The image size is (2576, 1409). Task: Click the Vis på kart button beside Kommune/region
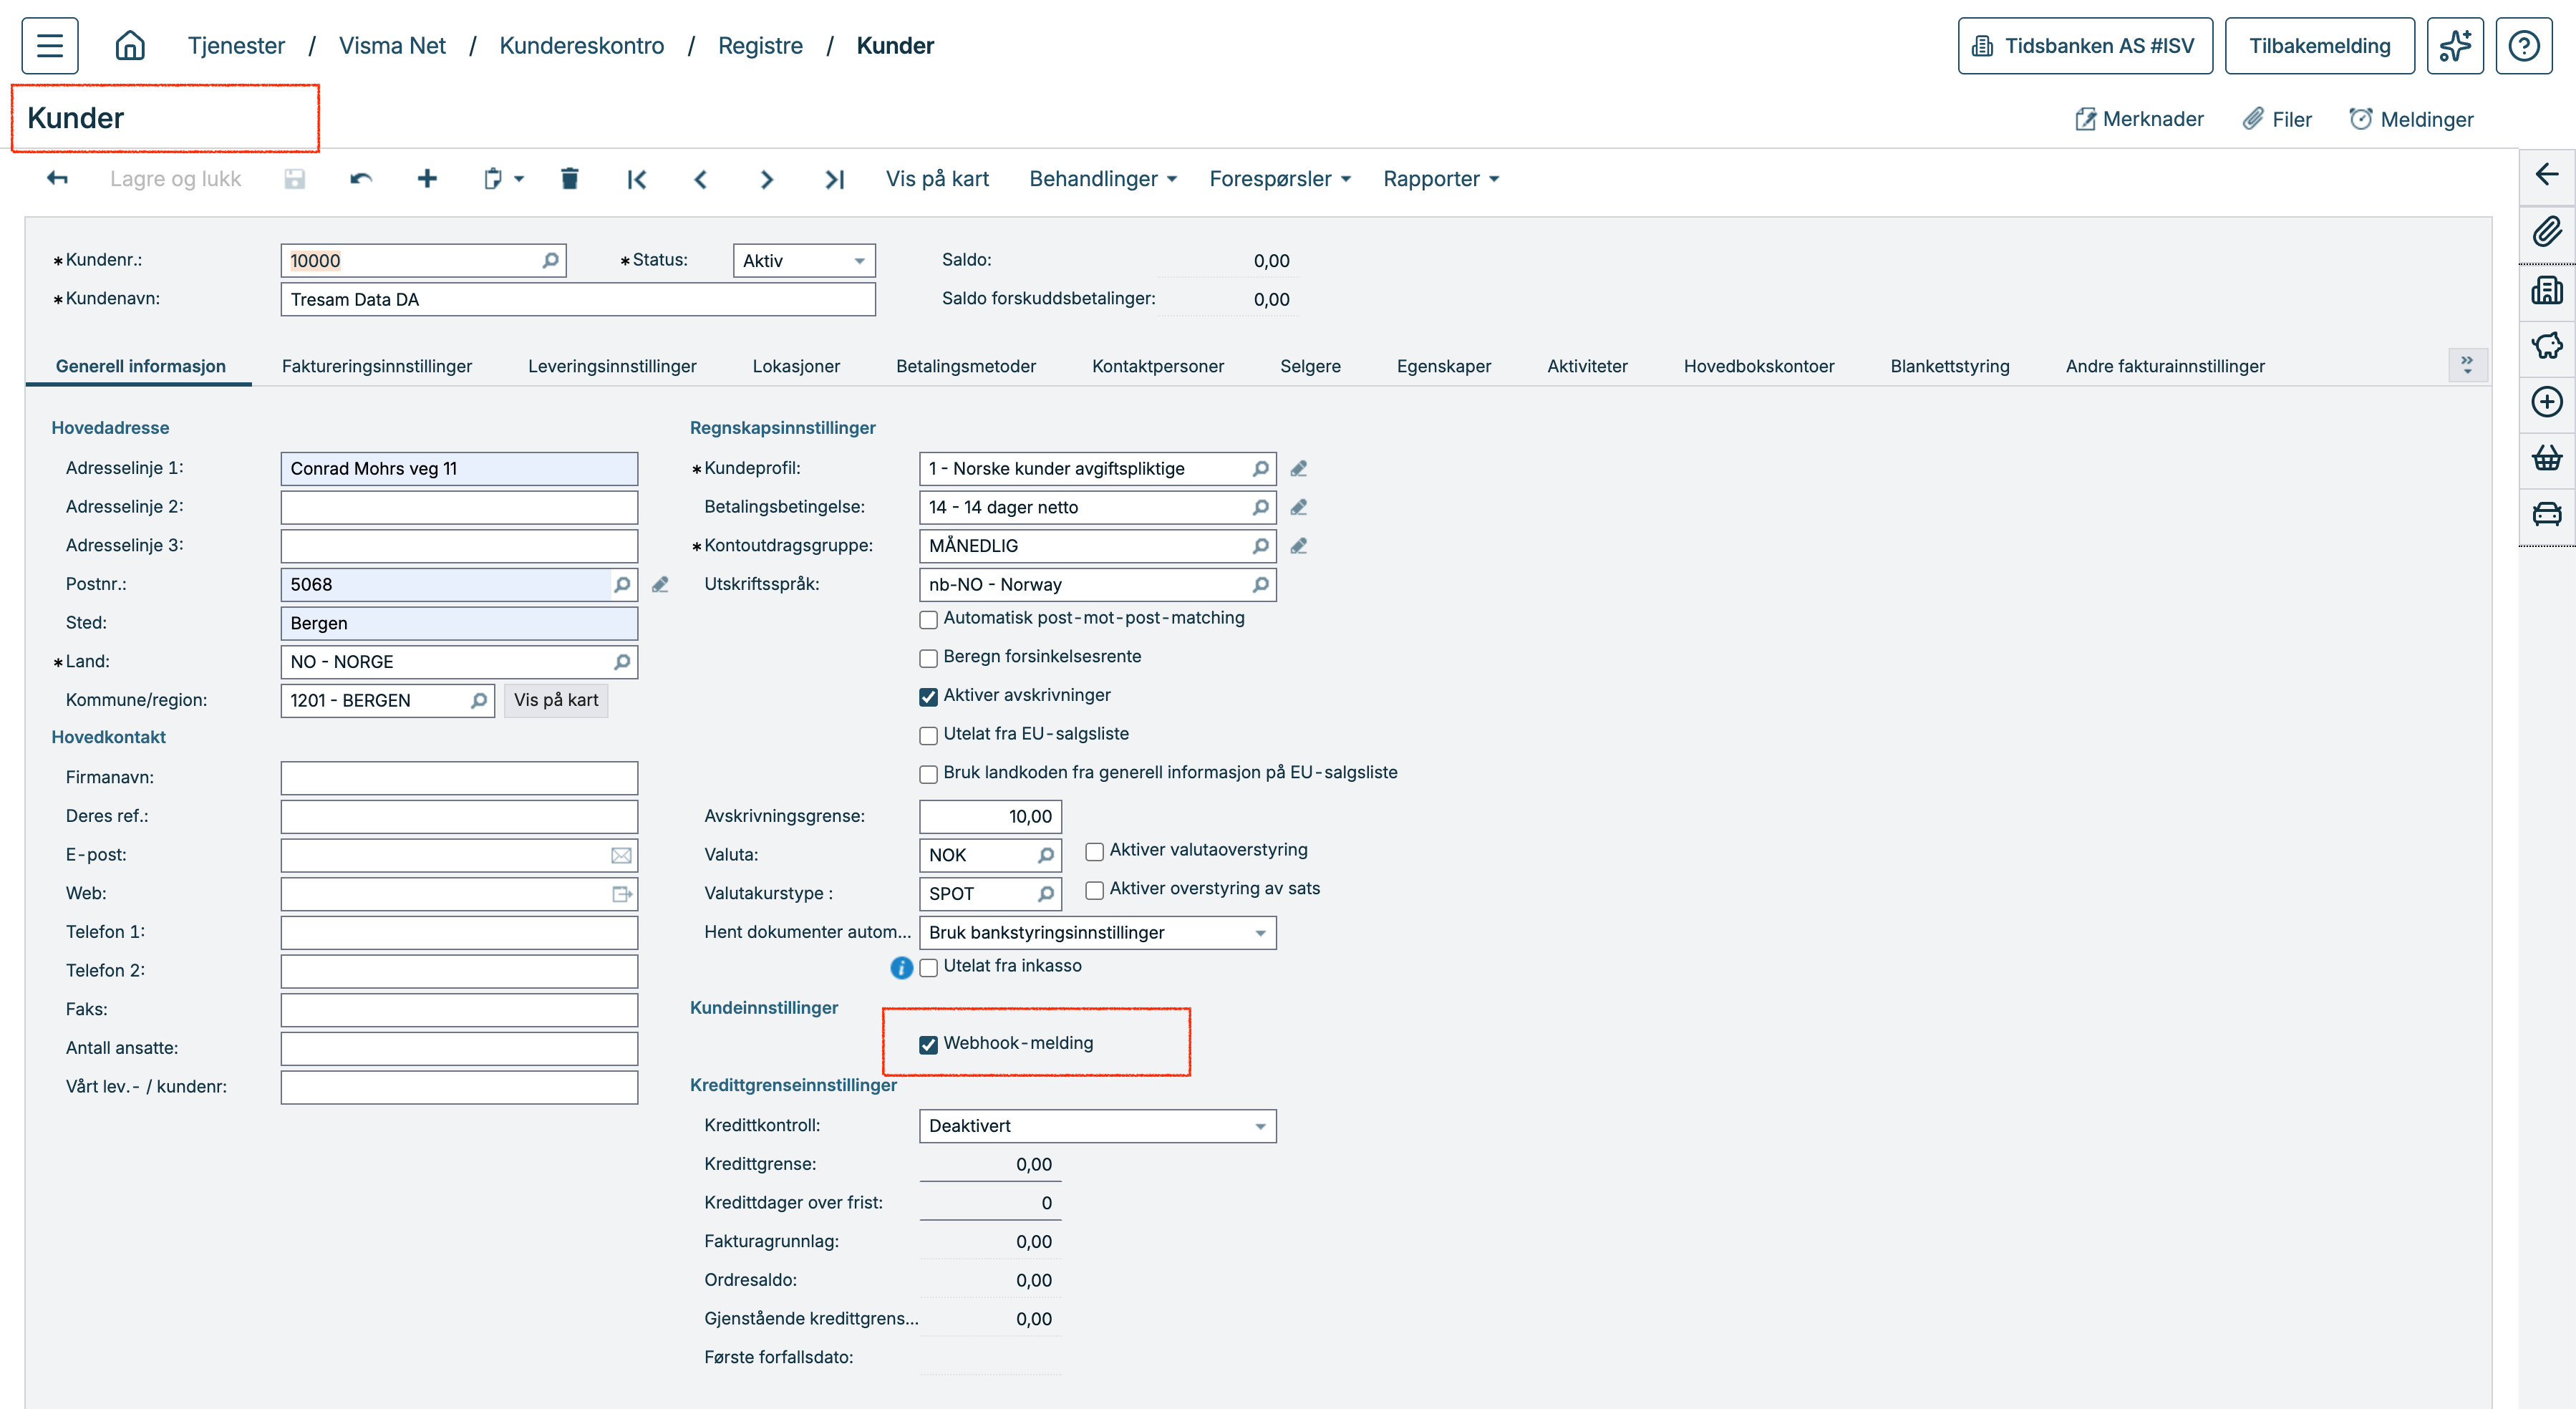tap(556, 700)
